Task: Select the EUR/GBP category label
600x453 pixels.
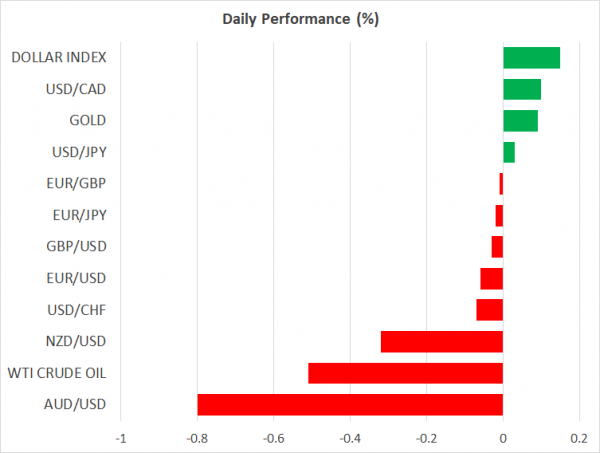Action: (x=77, y=183)
